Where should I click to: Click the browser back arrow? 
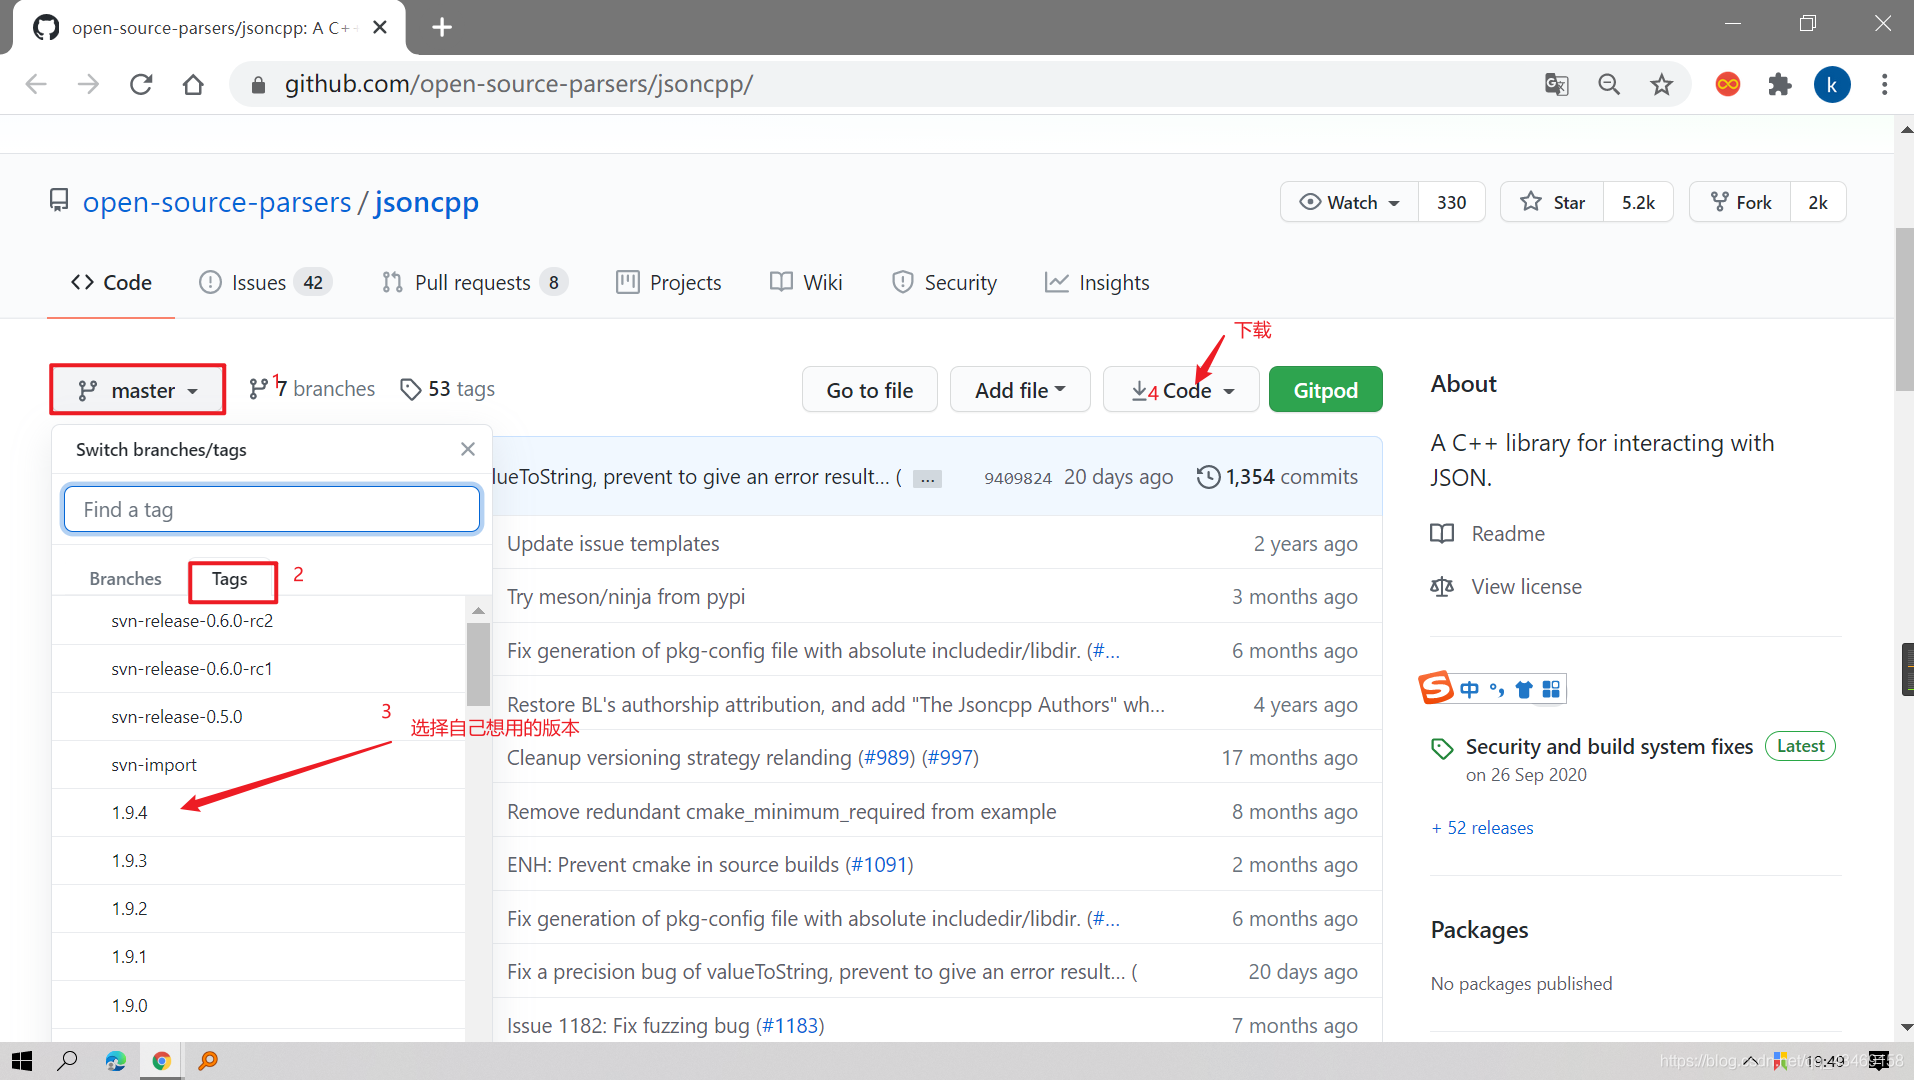(36, 84)
